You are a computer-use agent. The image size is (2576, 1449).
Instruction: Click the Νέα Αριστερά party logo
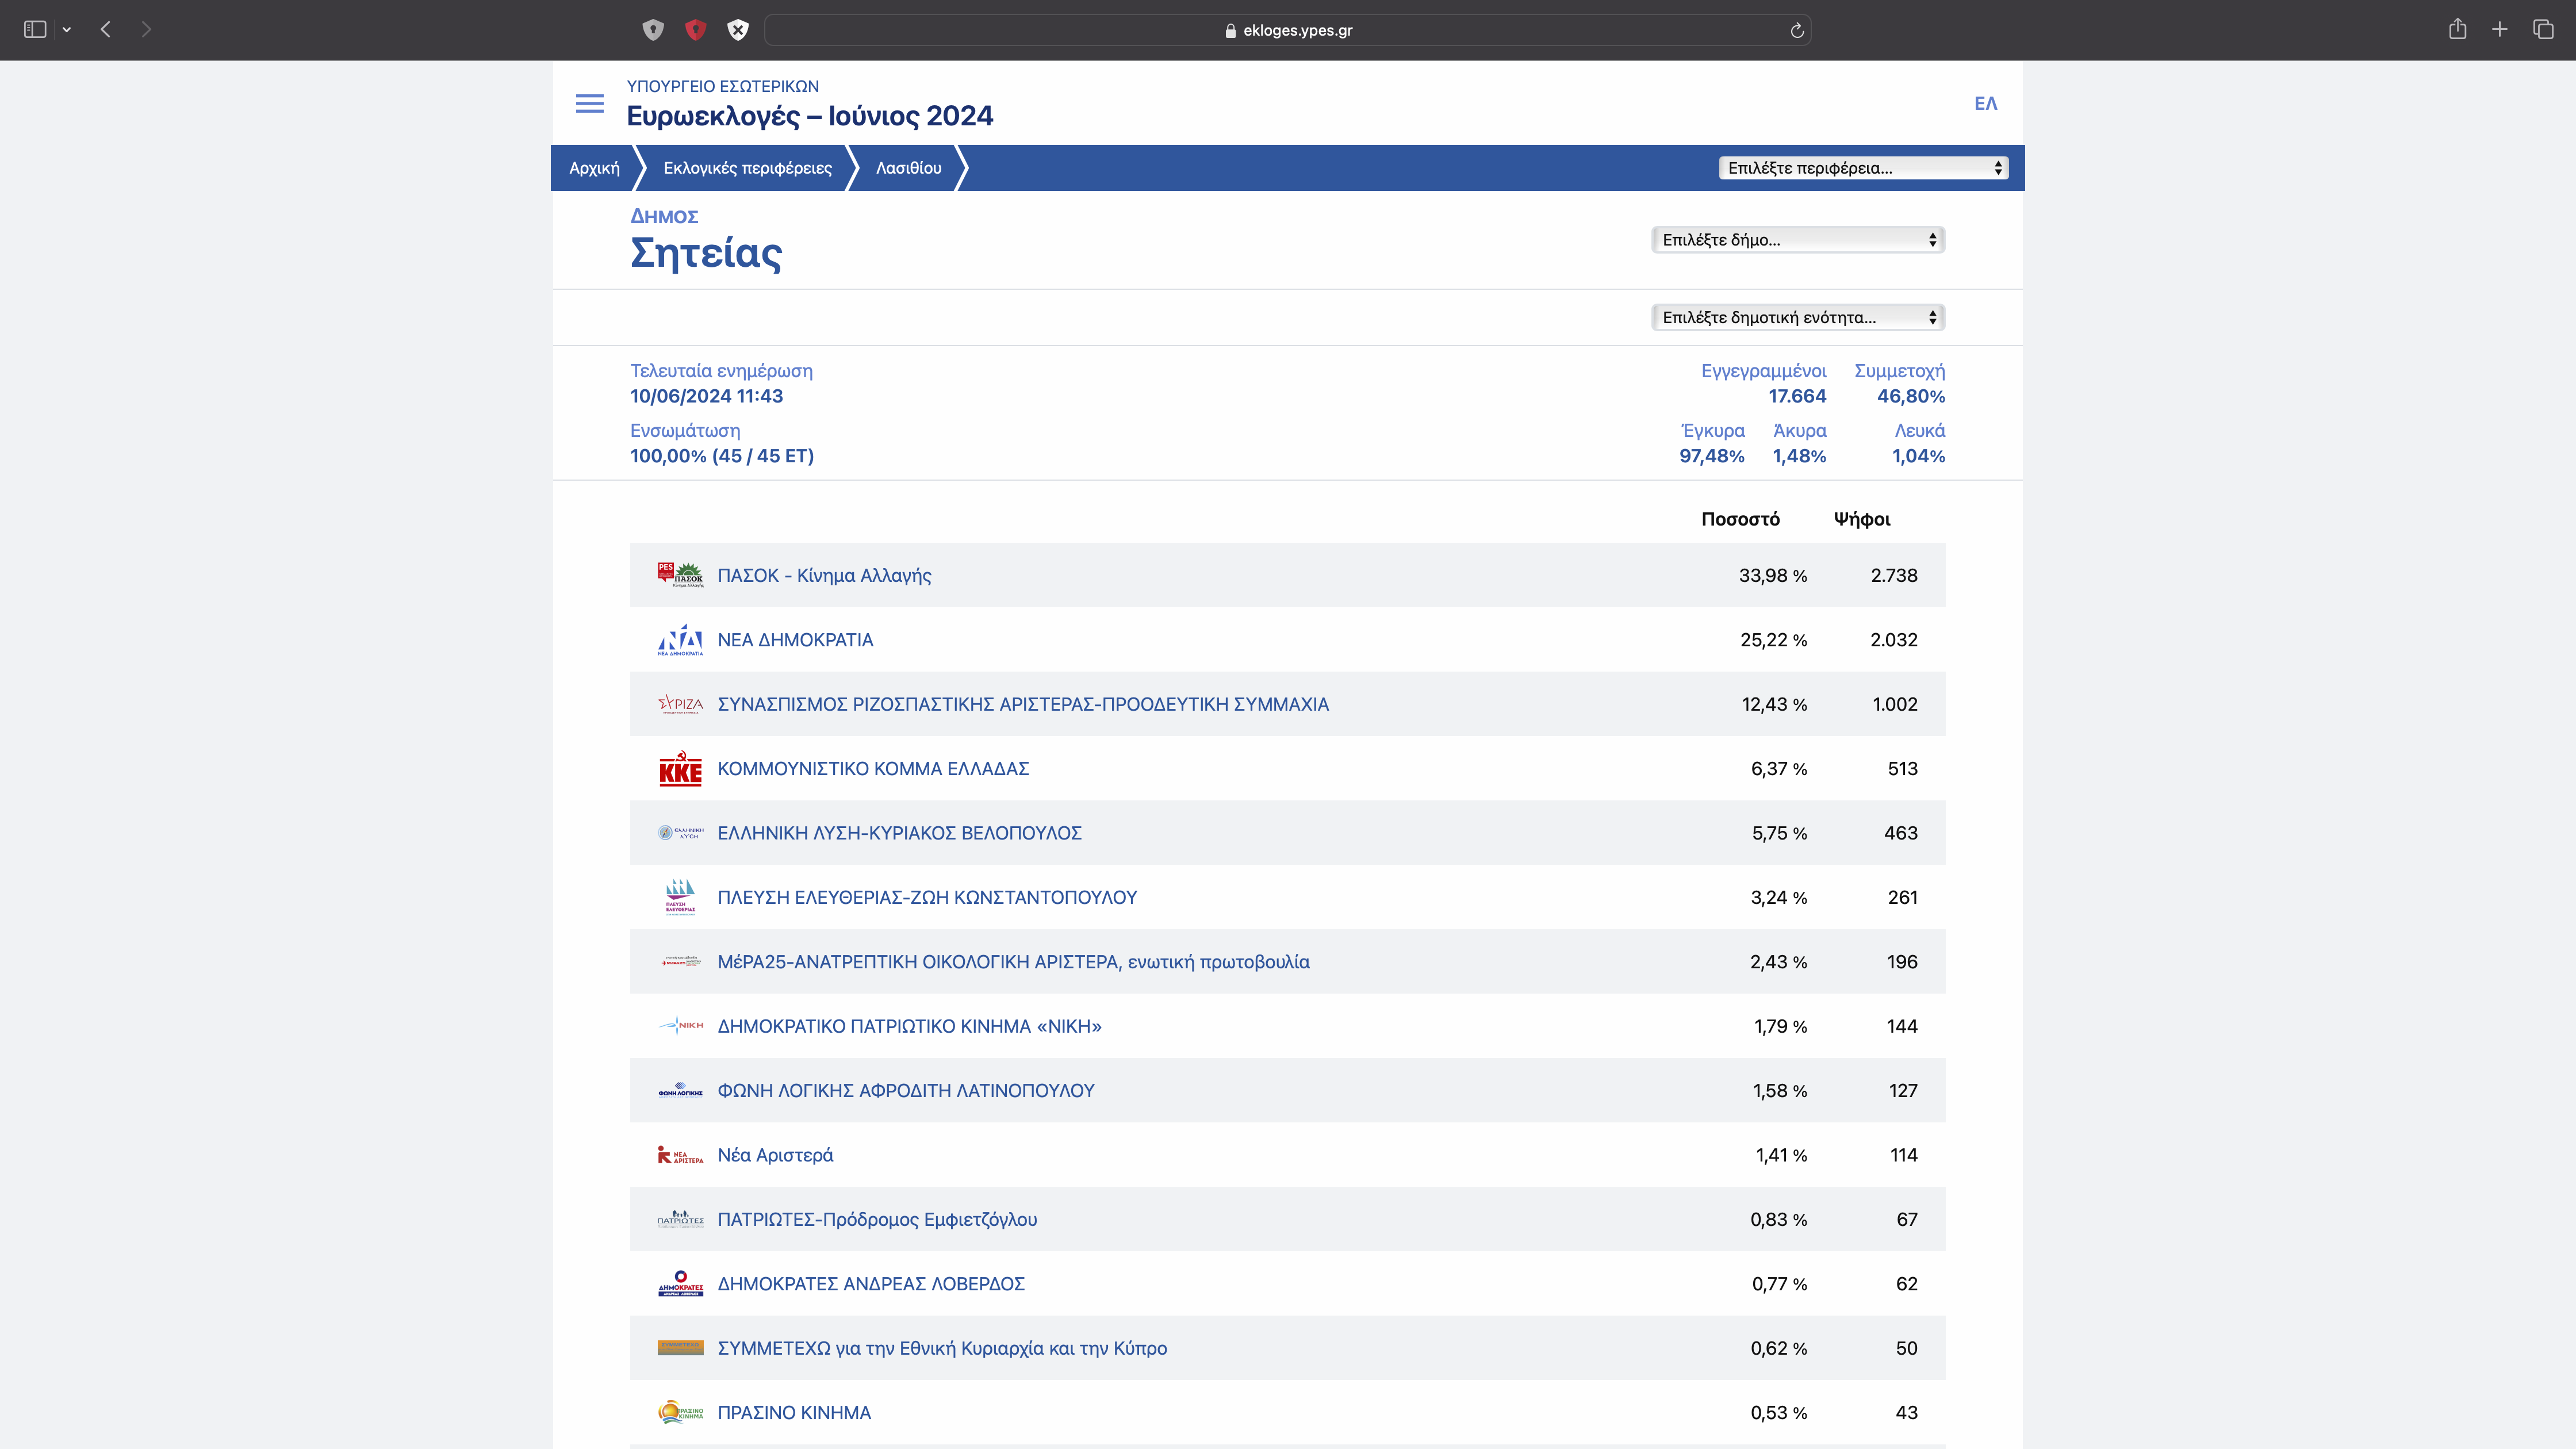(x=680, y=1155)
